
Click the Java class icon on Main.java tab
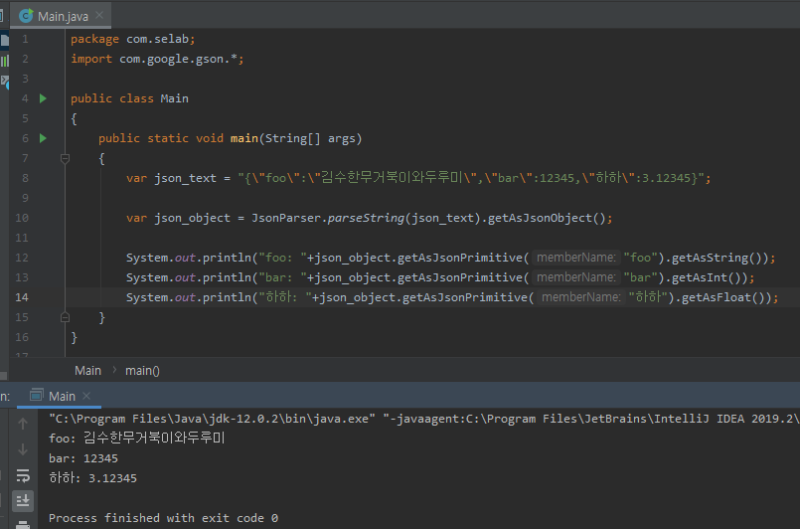(25, 17)
